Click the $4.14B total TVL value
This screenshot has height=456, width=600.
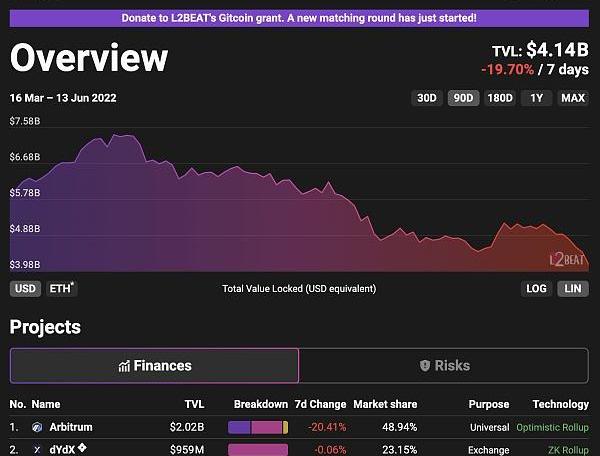click(558, 50)
